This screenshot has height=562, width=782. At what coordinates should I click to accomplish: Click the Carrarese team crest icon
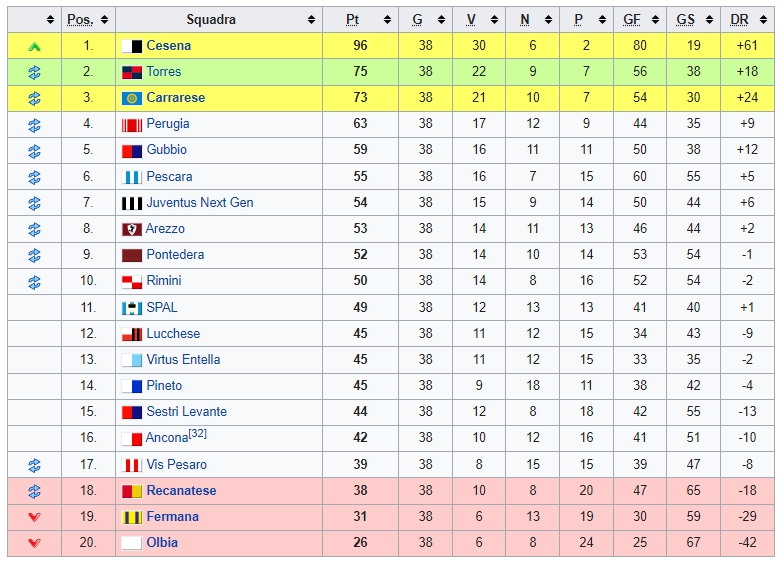point(131,98)
